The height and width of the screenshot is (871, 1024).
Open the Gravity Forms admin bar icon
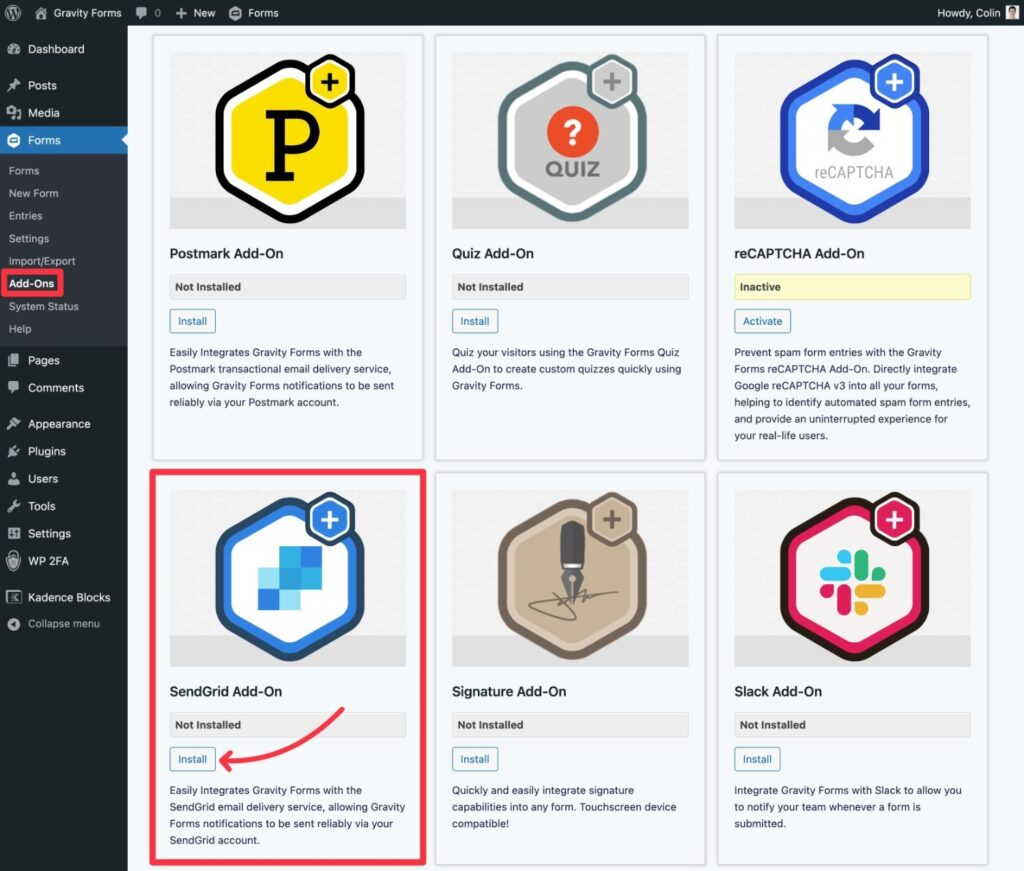coord(40,13)
